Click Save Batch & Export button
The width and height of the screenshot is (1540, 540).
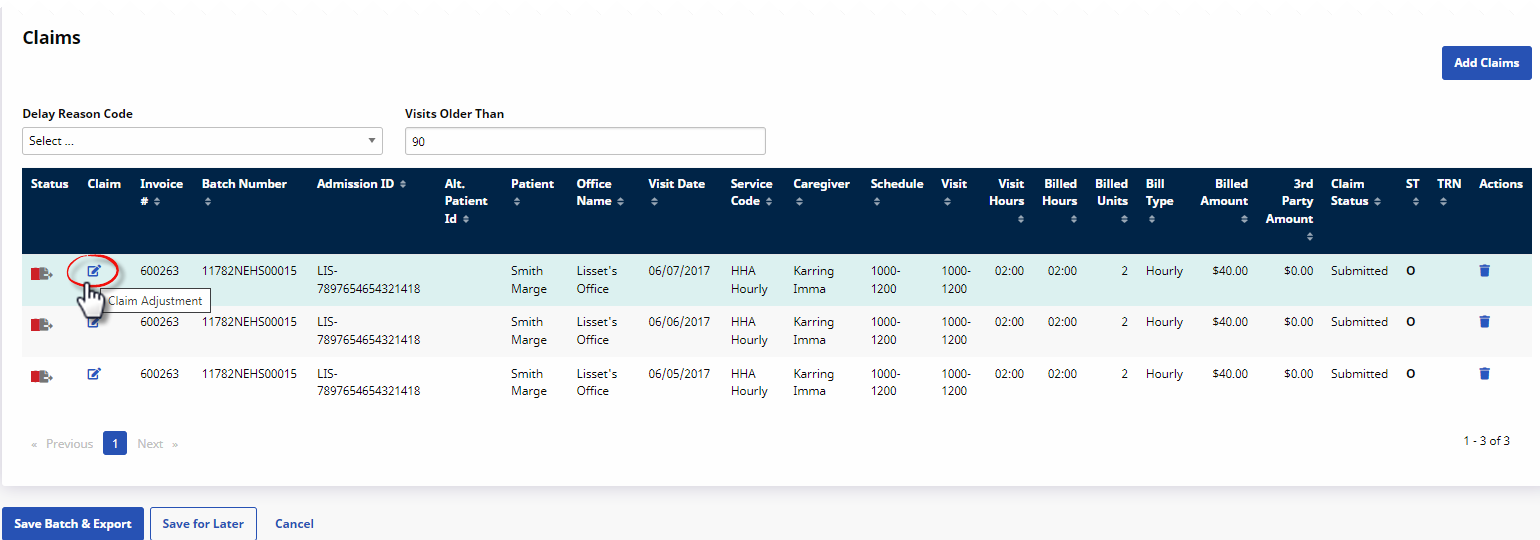coord(73,524)
